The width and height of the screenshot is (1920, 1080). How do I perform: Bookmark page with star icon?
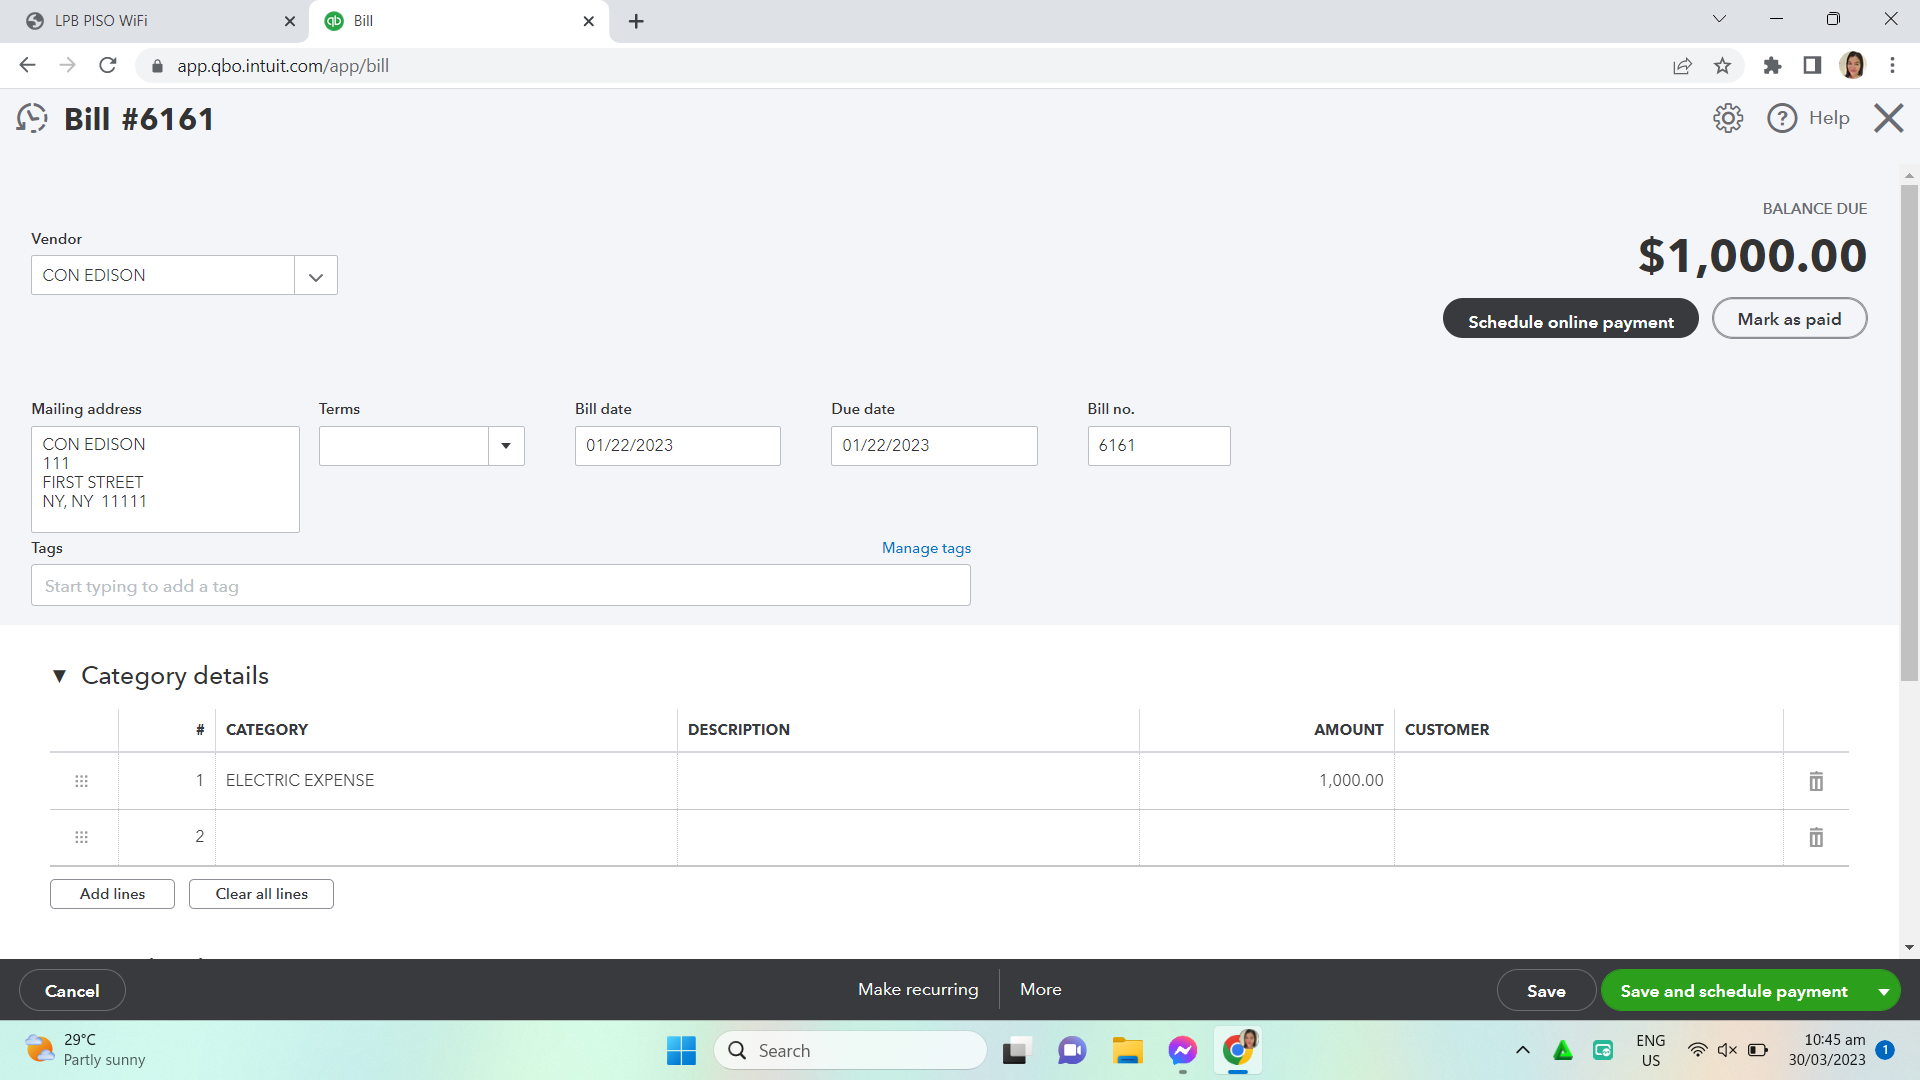[x=1722, y=66]
